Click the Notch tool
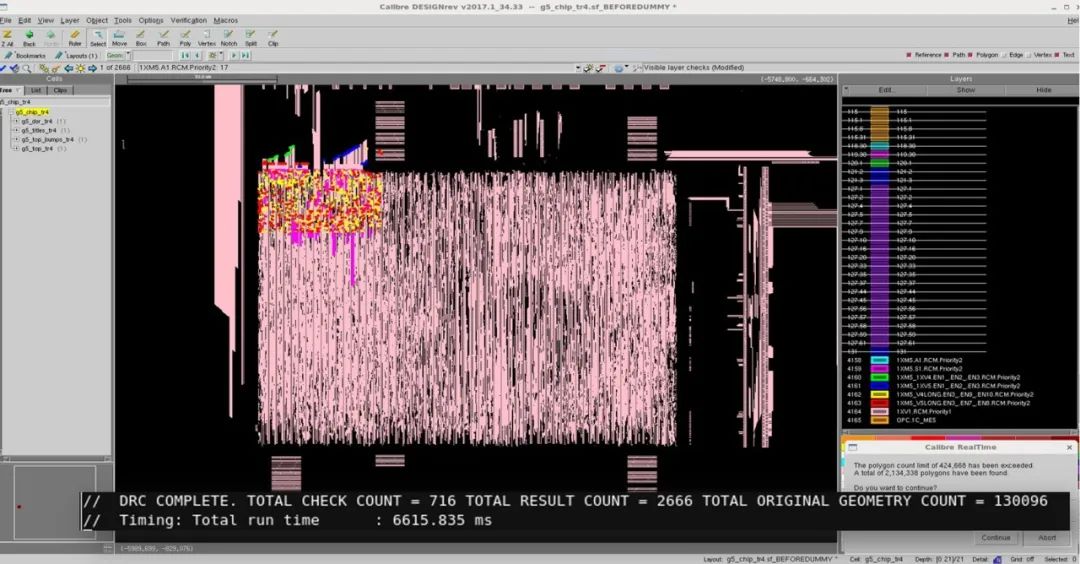 [229, 37]
